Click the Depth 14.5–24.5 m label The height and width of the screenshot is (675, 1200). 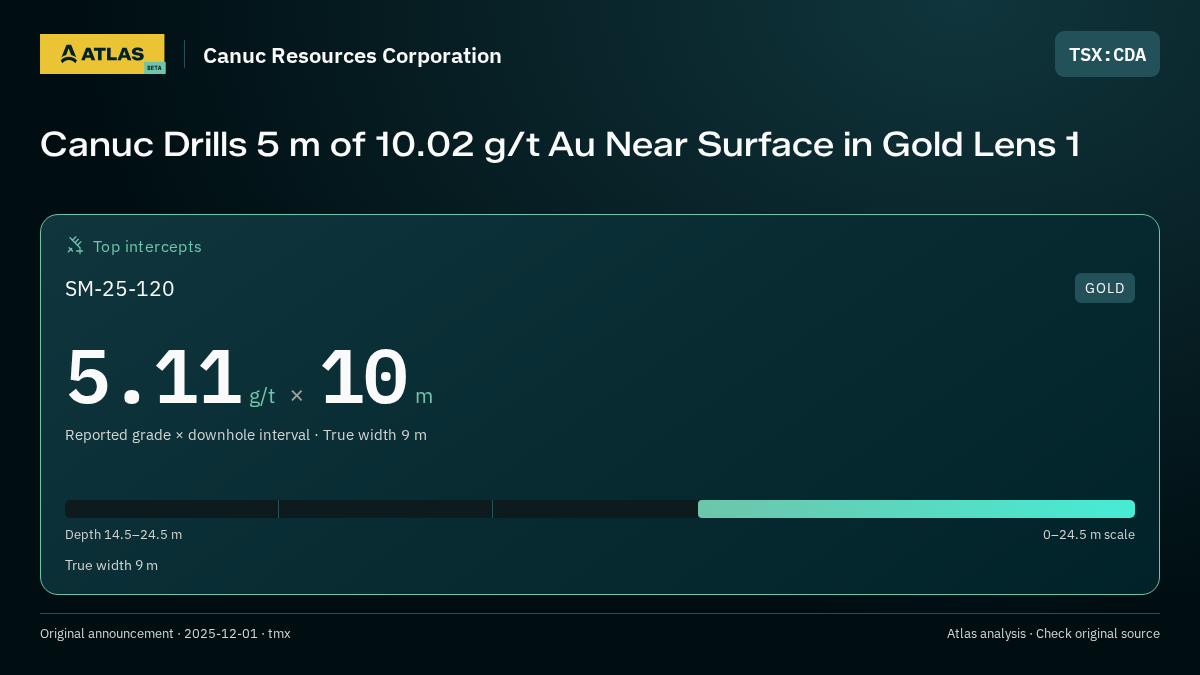click(123, 534)
